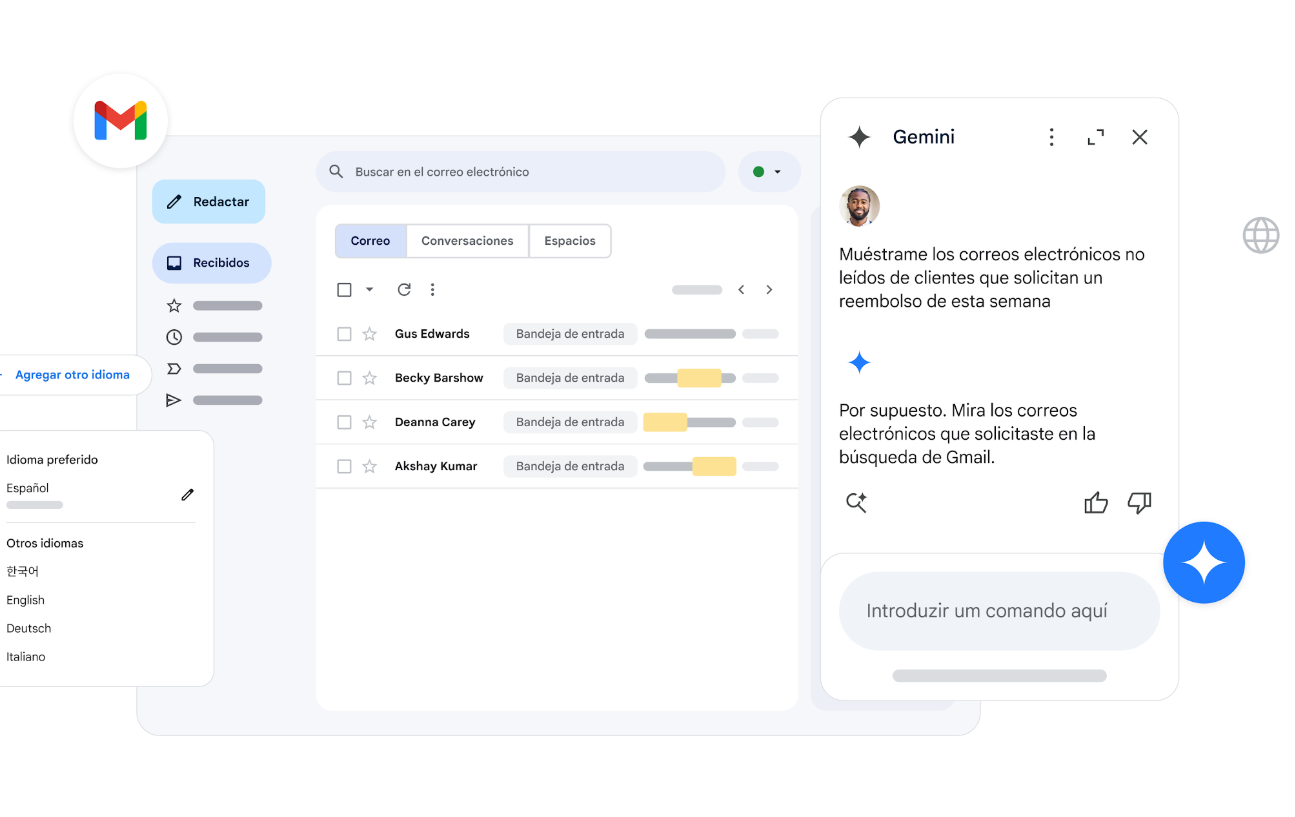
Task: Check the checkbox next to Gus Edwards
Action: 344,334
